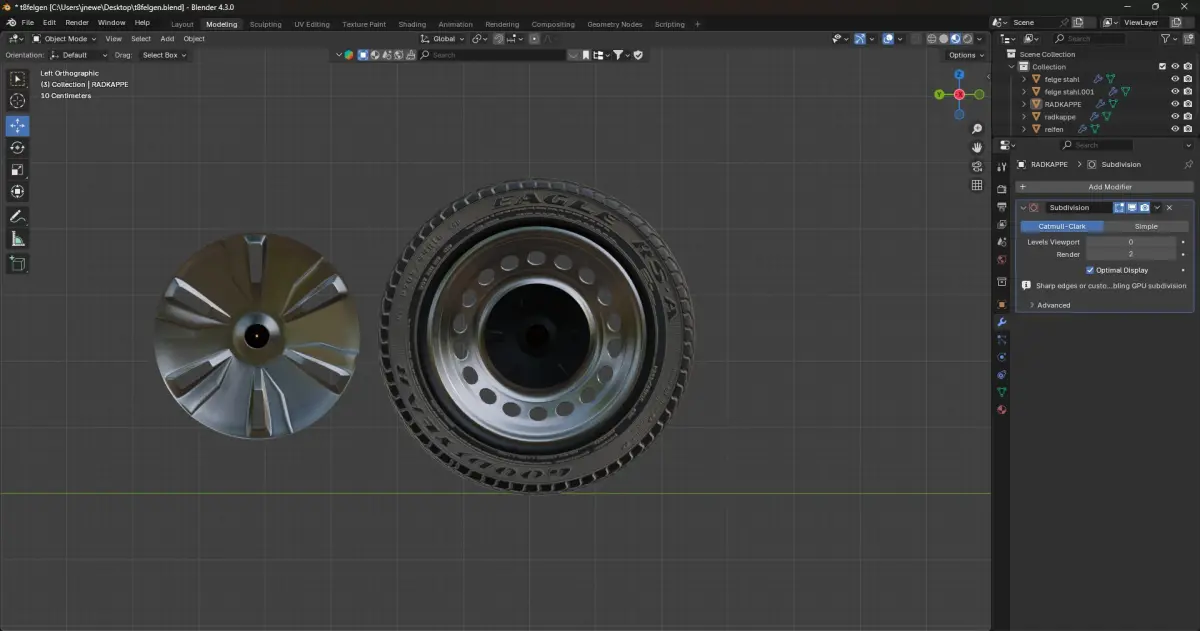
Task: Select the Scale tool
Action: point(18,170)
